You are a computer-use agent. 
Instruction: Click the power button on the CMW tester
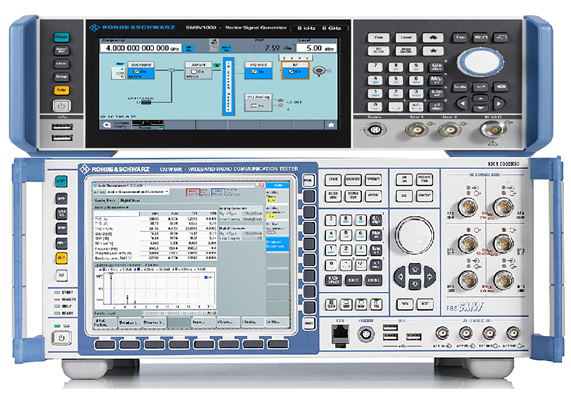(x=61, y=338)
